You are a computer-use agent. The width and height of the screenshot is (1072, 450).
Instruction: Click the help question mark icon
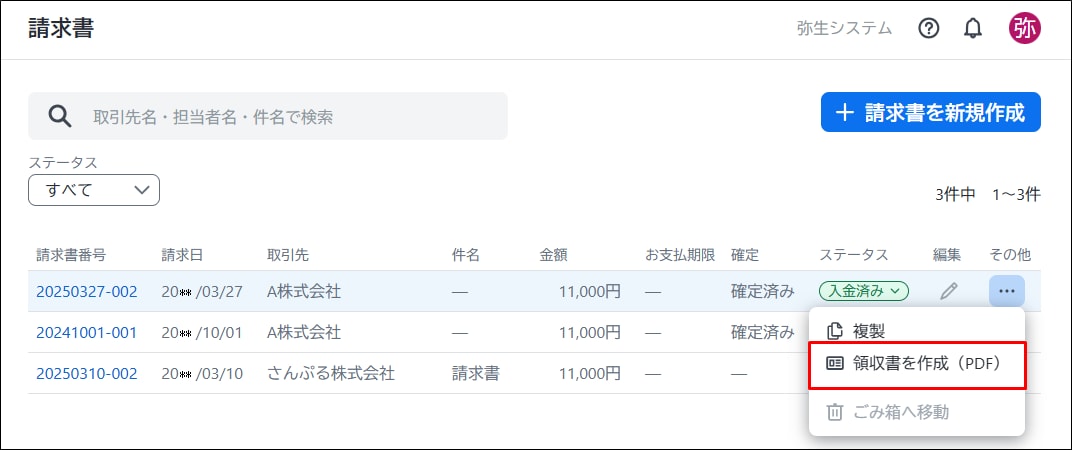coord(928,29)
